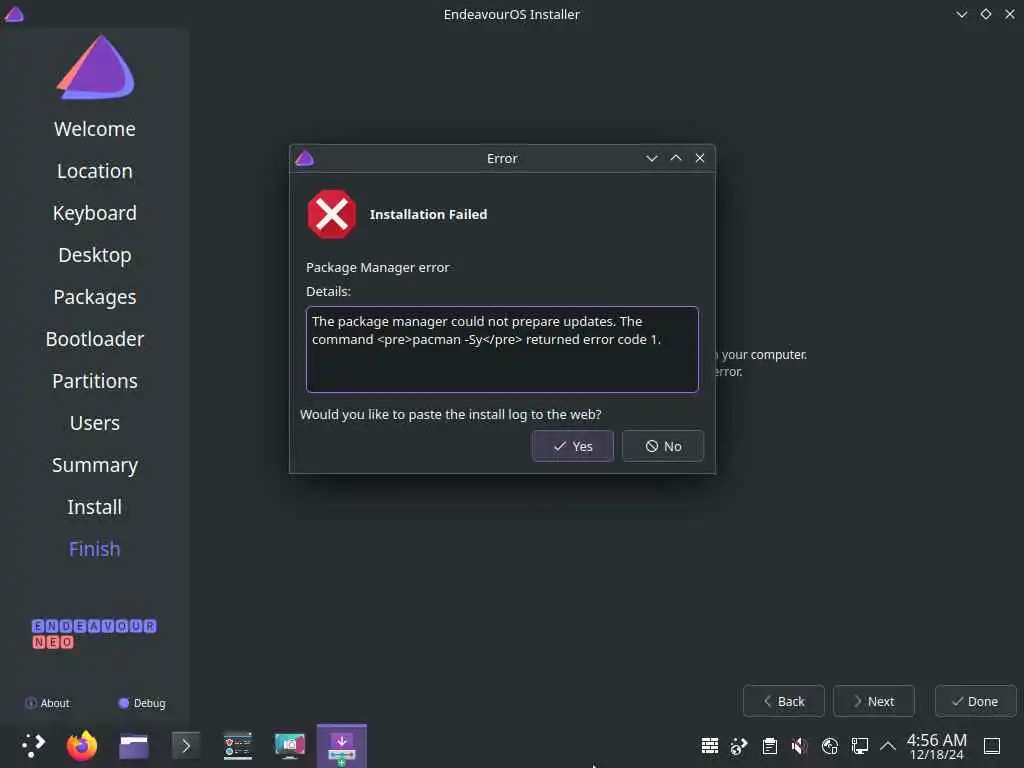The image size is (1024, 768).
Task: Click Yes to paste install log
Action: pos(573,446)
